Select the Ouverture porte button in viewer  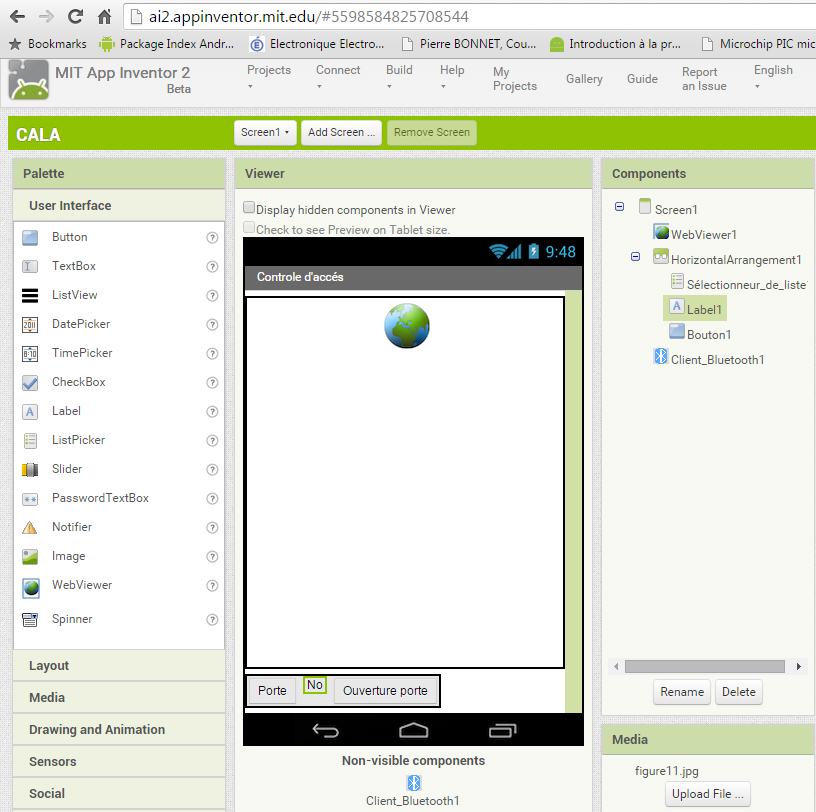[x=385, y=691]
